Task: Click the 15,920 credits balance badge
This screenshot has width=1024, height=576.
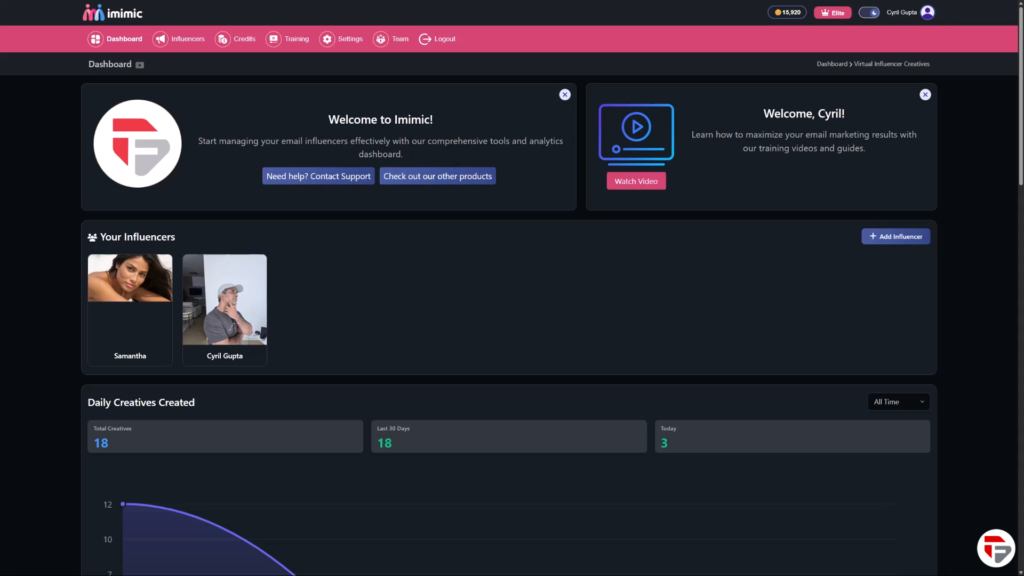Action: (787, 12)
